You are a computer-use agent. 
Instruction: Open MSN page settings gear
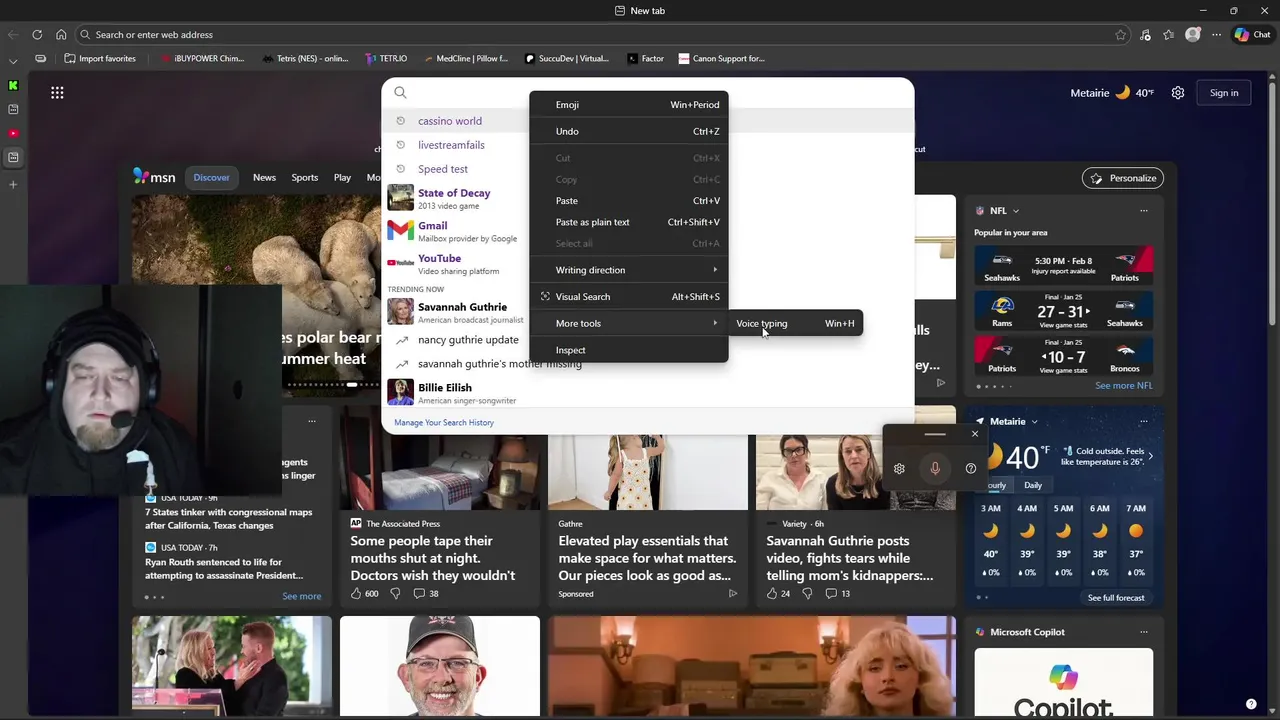1178,92
